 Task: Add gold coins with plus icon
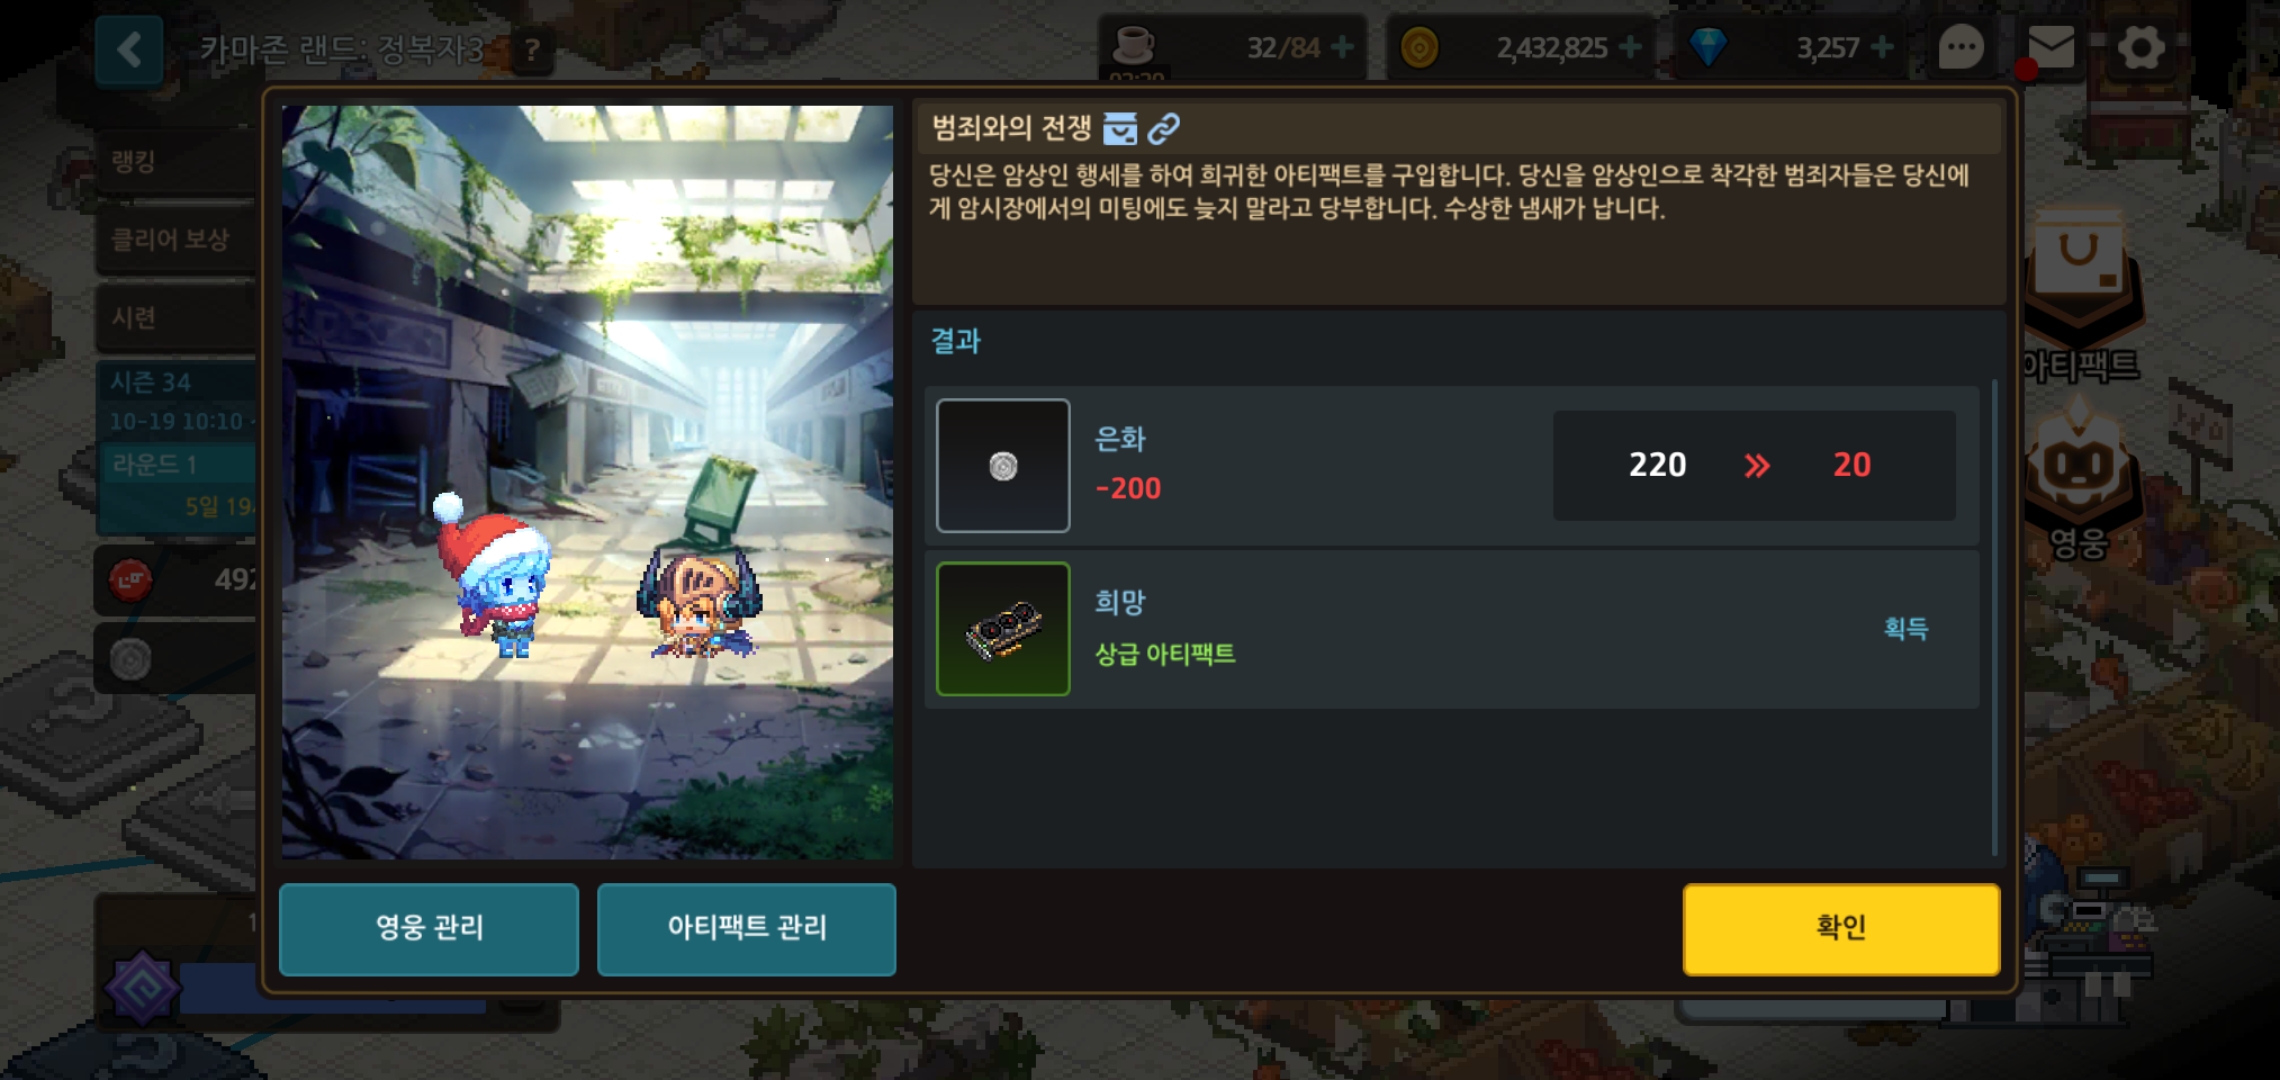(x=1630, y=47)
